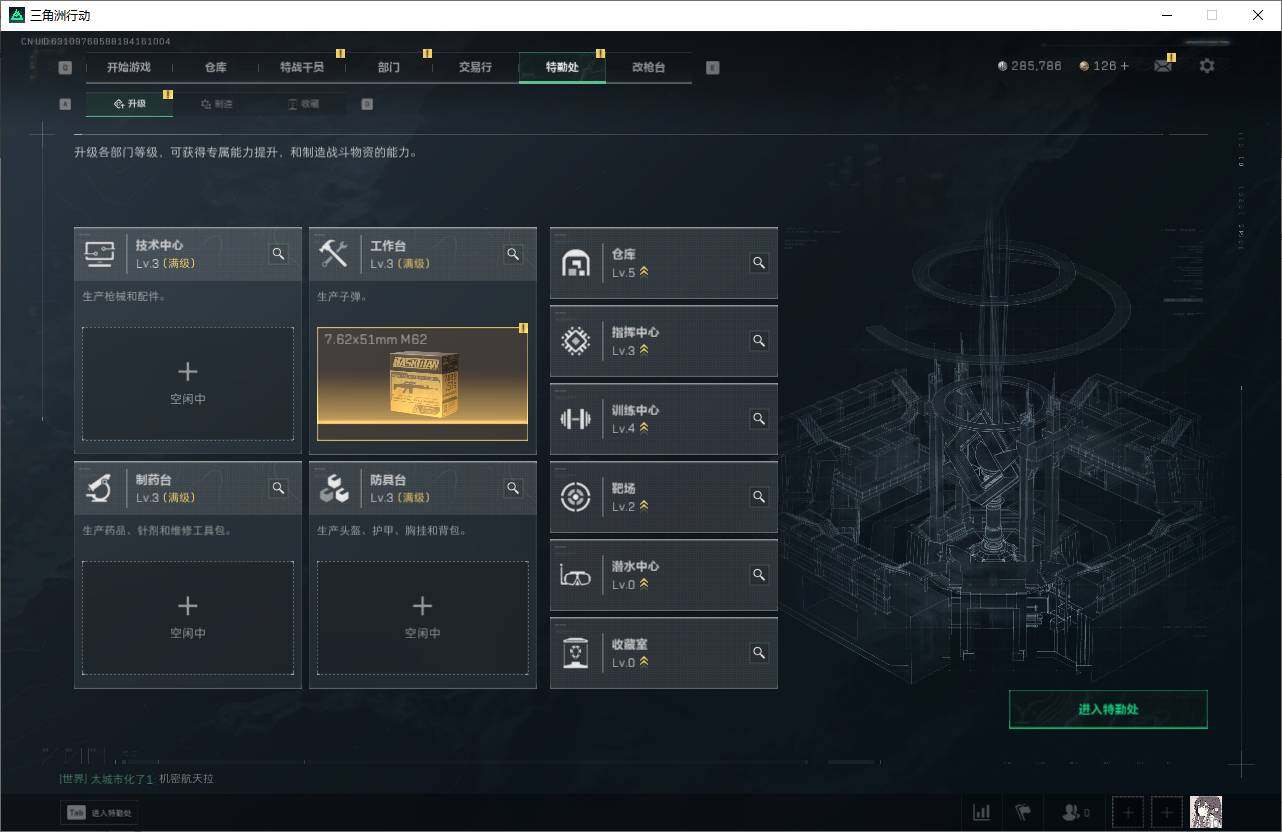Select the 7.62x51mm M62 ammo in production
Image resolution: width=1282 pixels, height=832 pixels.
tap(422, 383)
